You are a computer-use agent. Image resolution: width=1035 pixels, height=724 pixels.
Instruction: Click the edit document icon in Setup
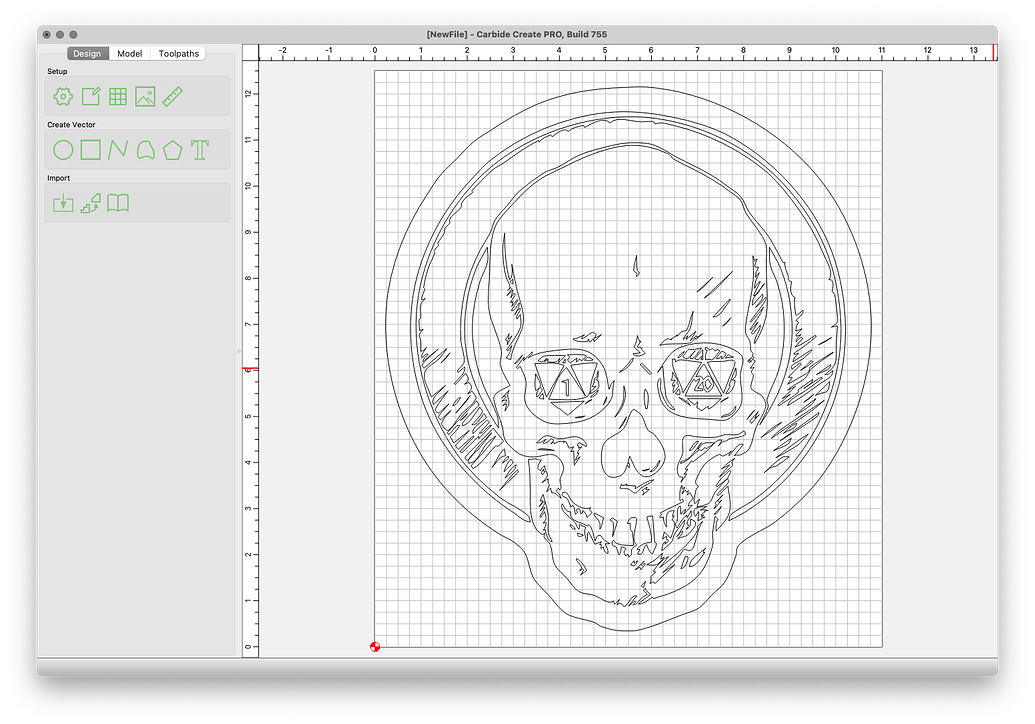coord(90,97)
